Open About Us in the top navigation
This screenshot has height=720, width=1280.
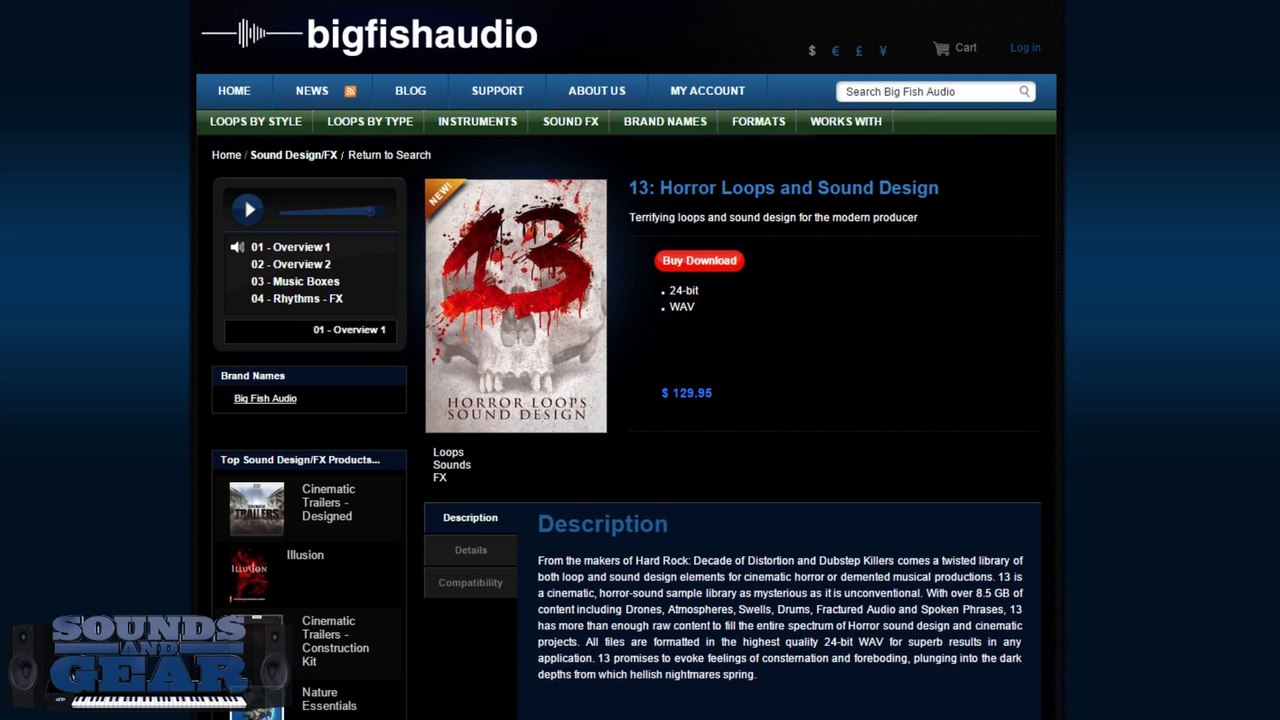tap(597, 91)
